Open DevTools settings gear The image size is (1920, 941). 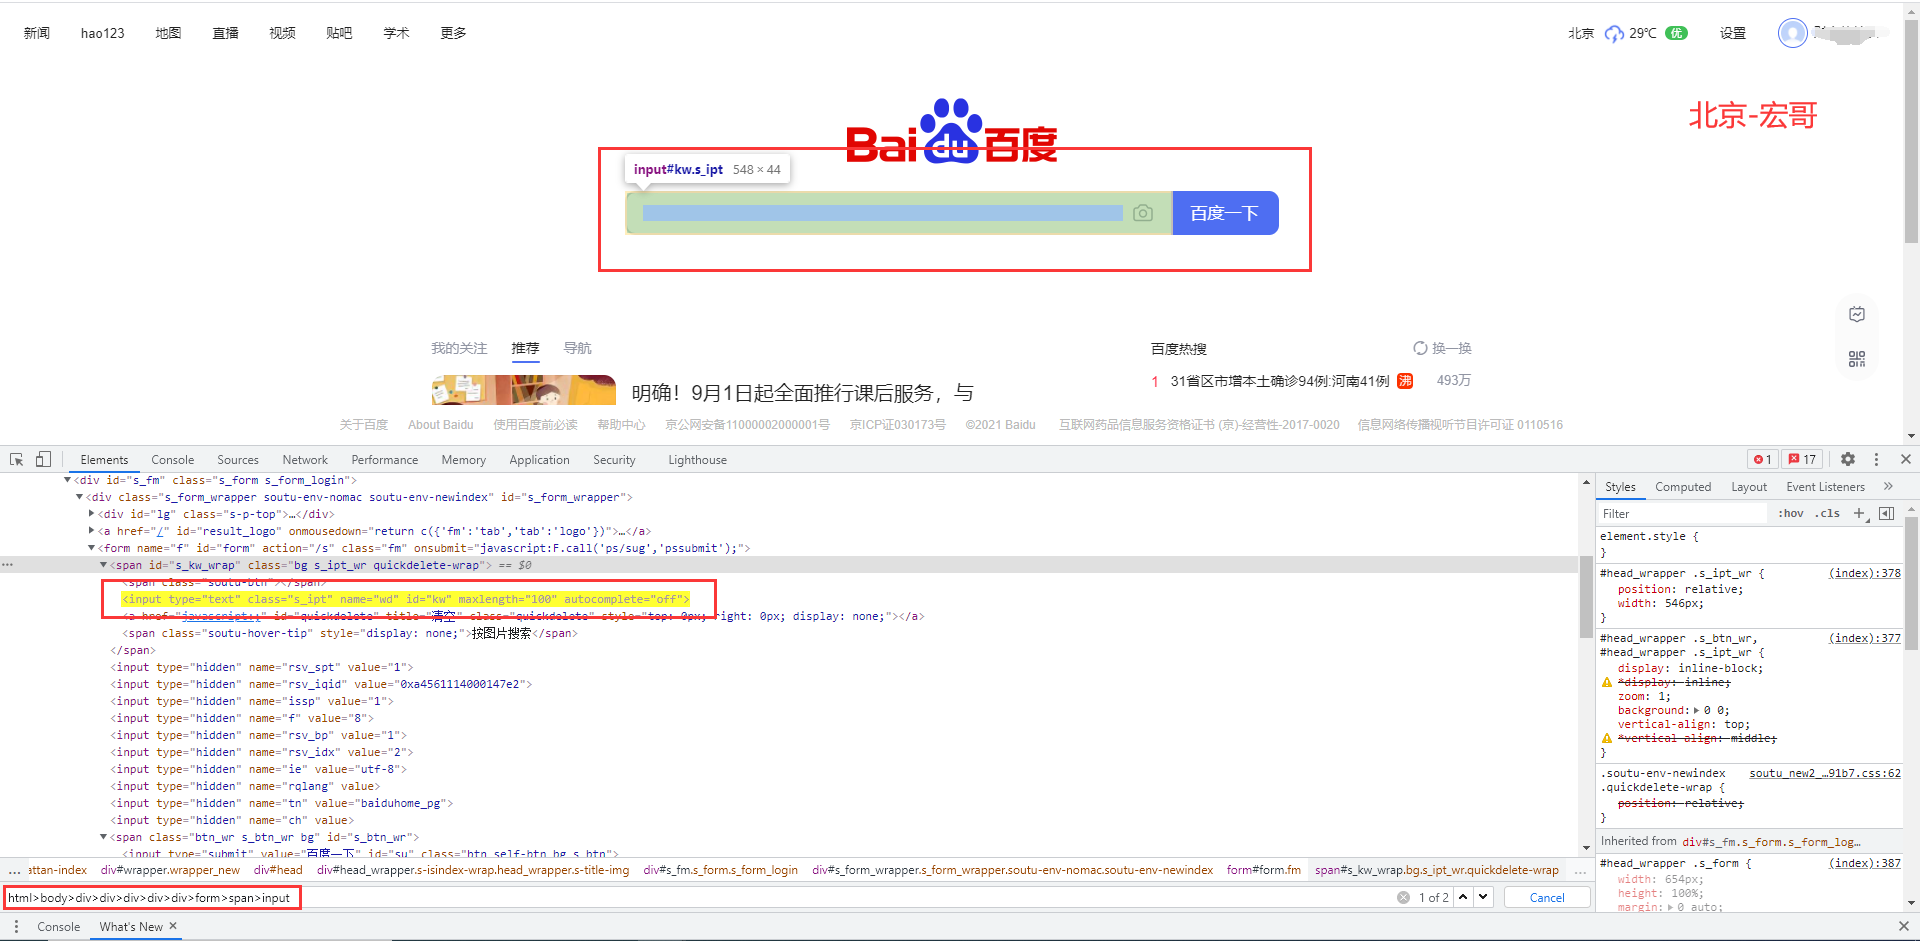click(1848, 460)
